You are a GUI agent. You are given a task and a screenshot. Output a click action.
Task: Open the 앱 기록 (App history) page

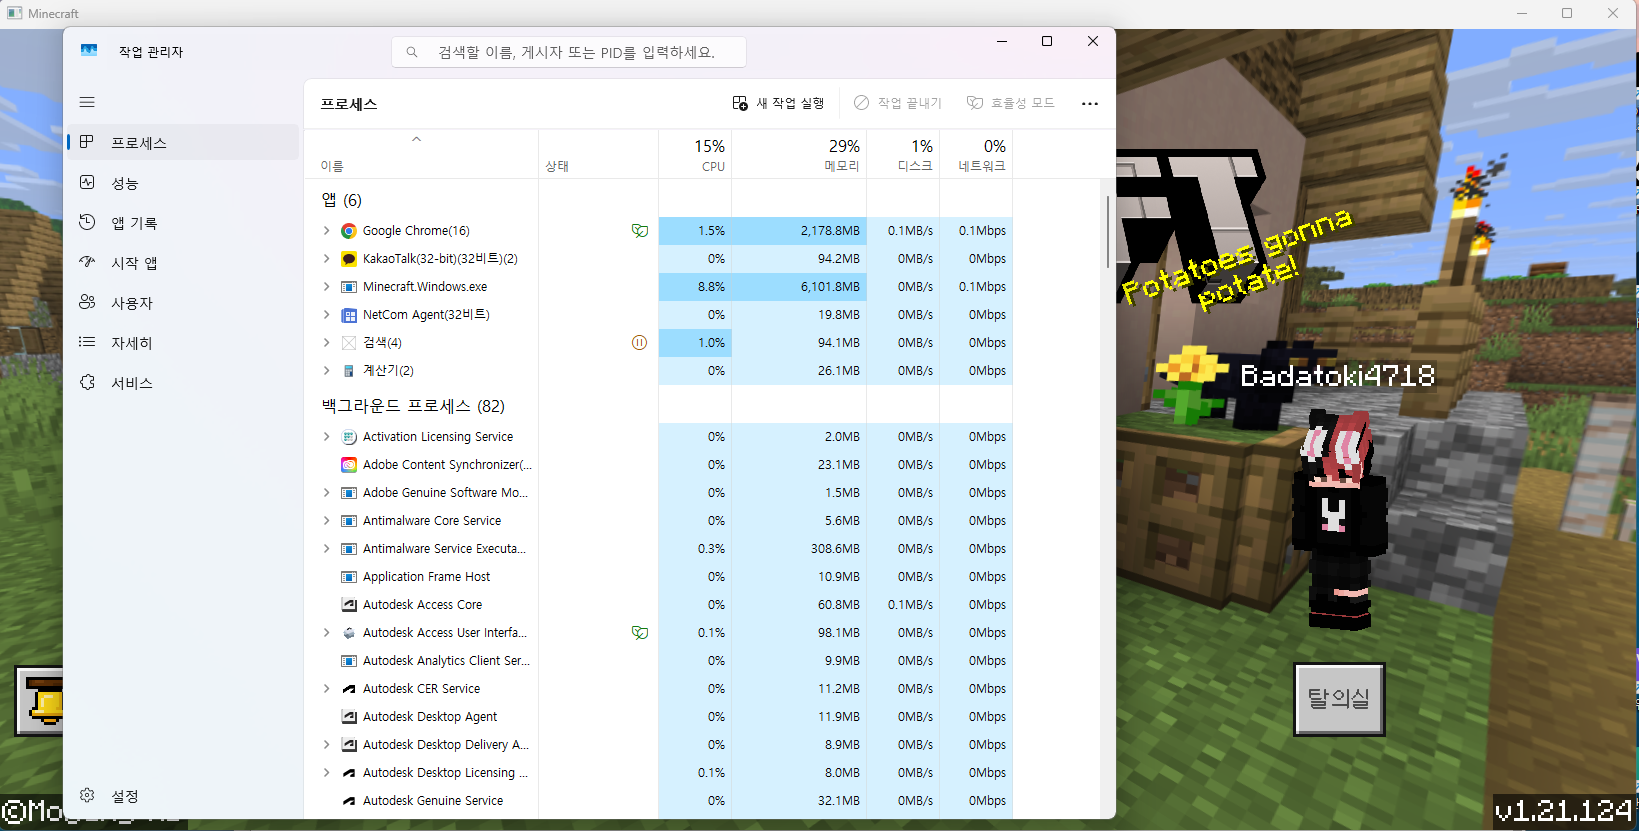tap(134, 223)
